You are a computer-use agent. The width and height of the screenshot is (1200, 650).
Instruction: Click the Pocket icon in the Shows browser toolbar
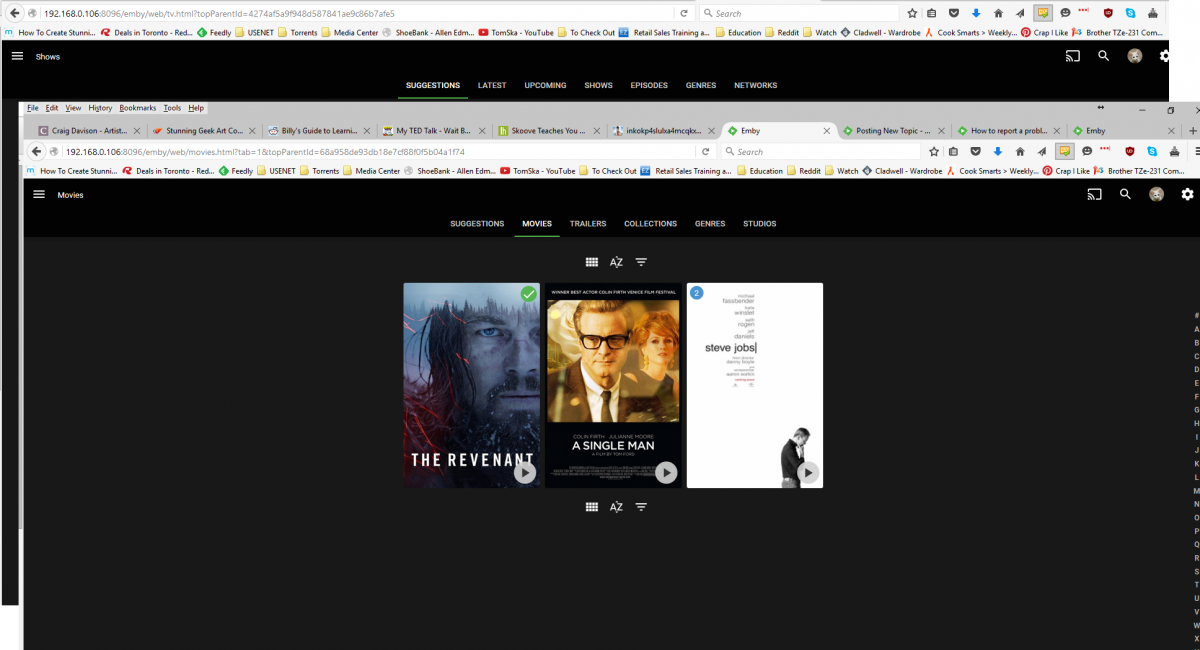point(954,13)
